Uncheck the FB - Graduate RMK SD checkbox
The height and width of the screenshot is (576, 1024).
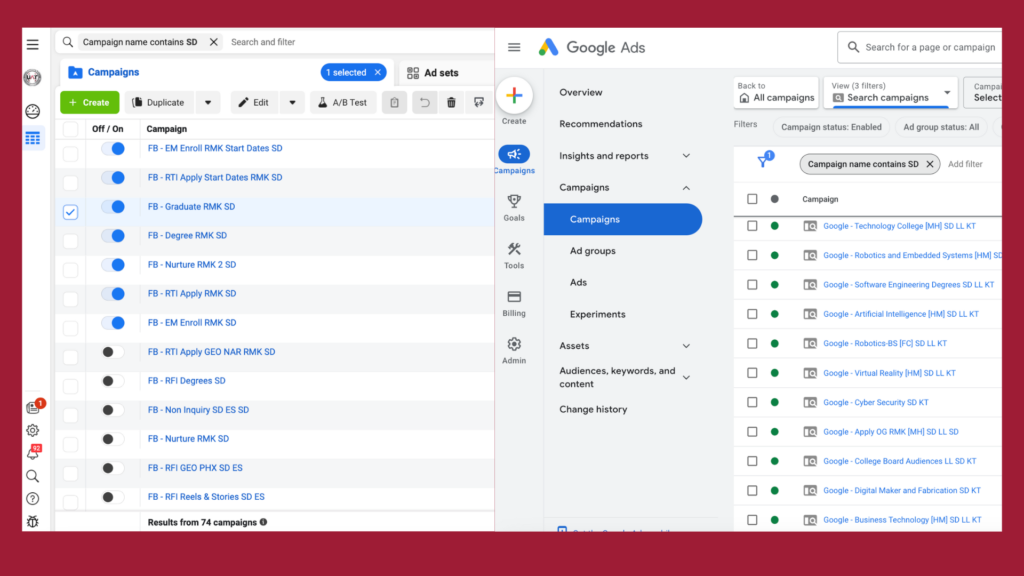pos(71,212)
